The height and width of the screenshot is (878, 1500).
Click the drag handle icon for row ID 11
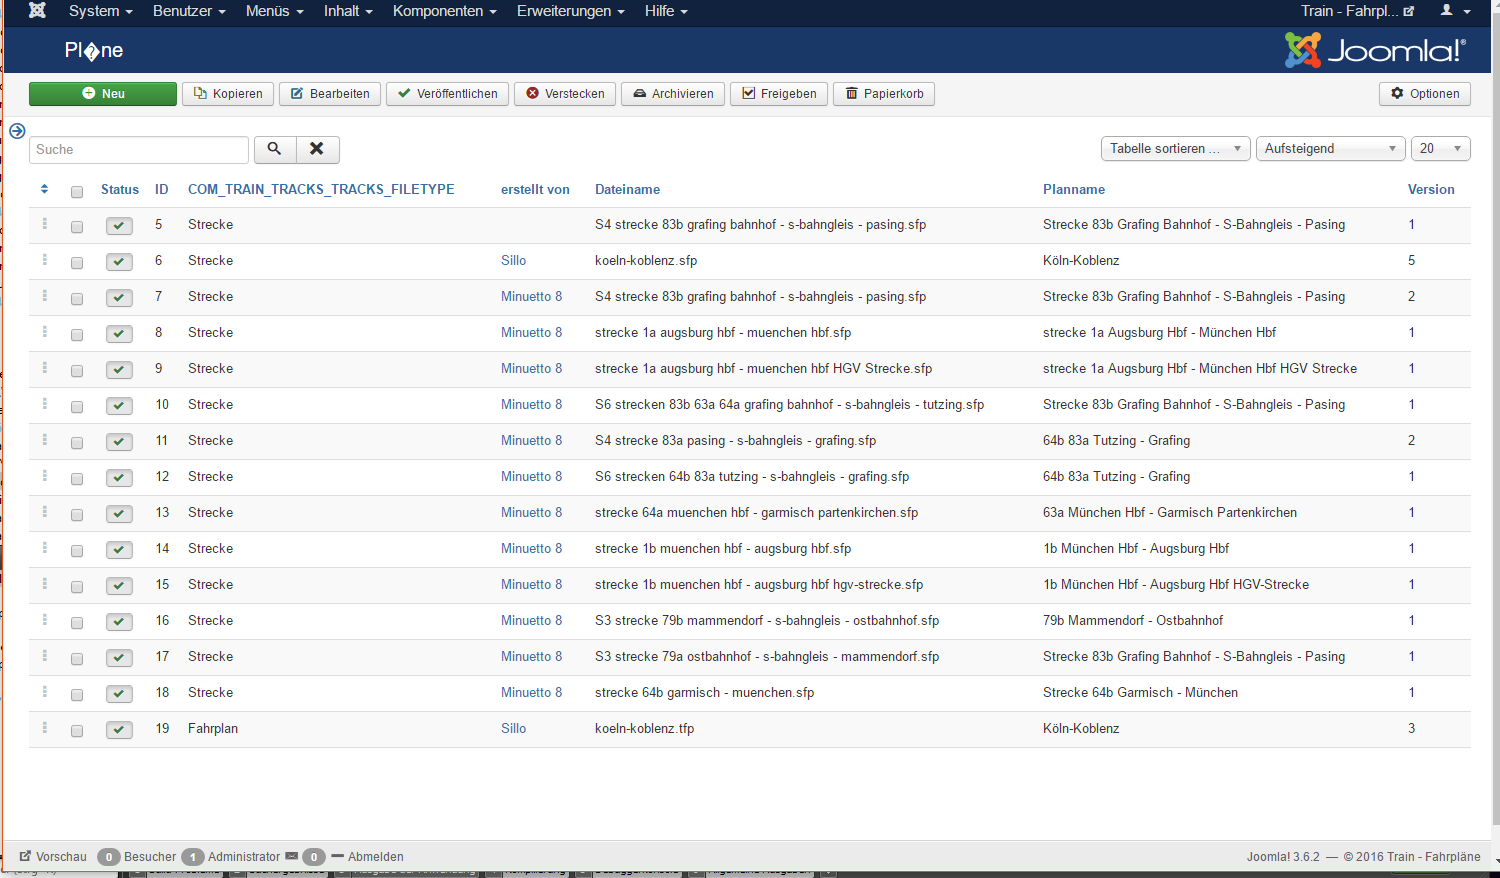click(45, 440)
